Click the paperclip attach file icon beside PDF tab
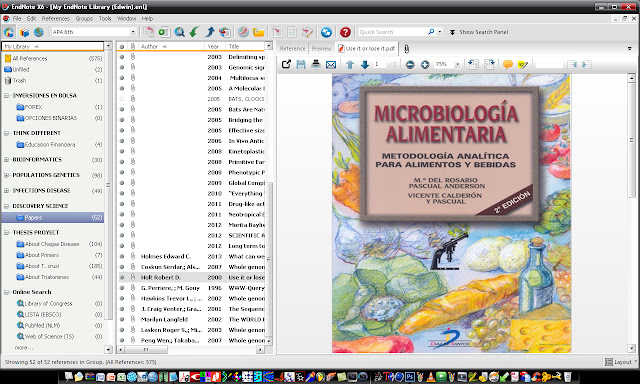The width and height of the screenshot is (640, 384). 407,49
